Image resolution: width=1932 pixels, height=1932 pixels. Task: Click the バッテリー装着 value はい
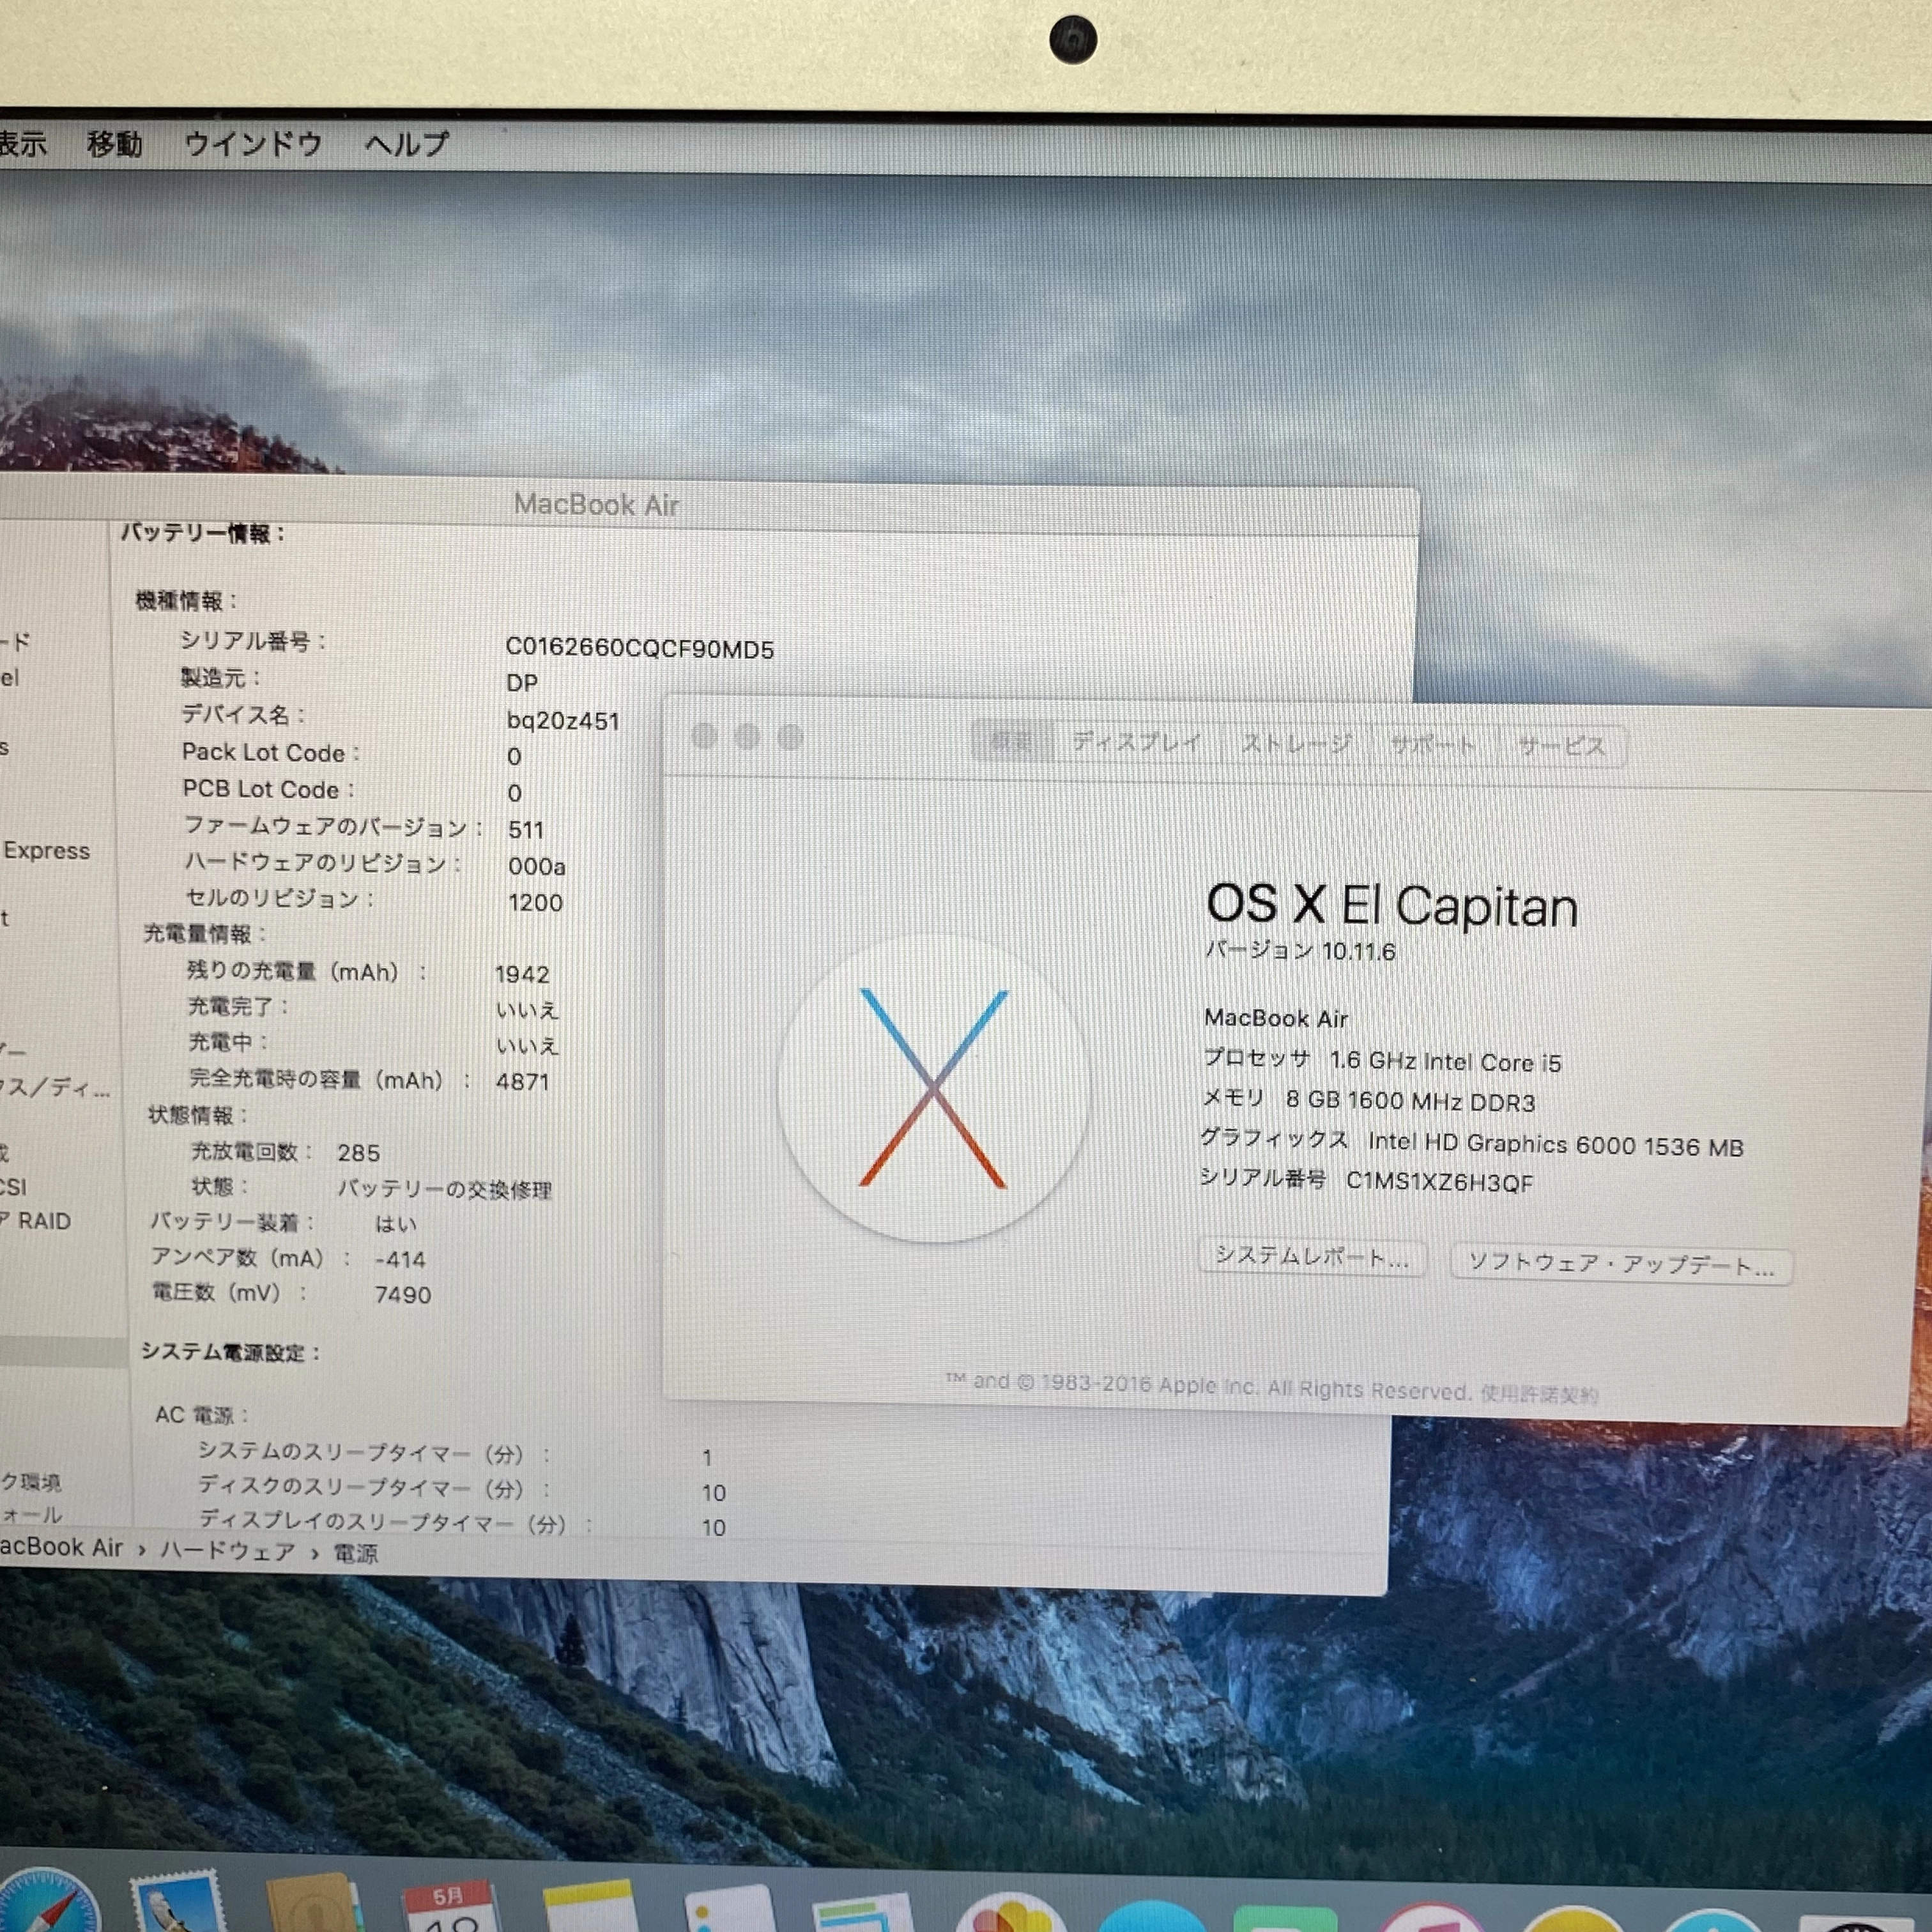395,1224
